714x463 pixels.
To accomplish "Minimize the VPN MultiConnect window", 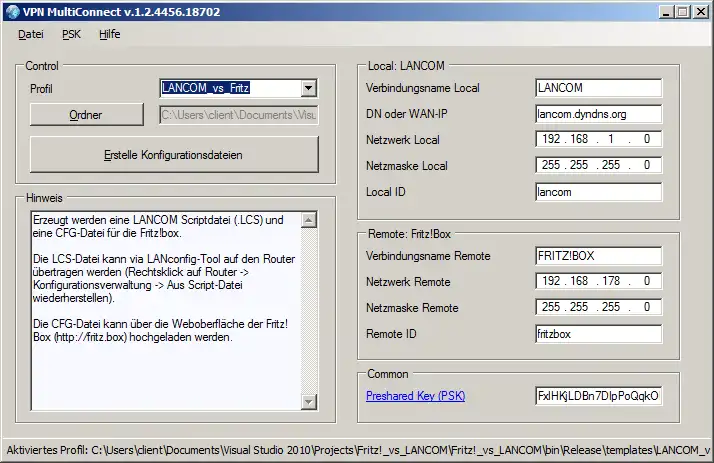I will tap(666, 12).
